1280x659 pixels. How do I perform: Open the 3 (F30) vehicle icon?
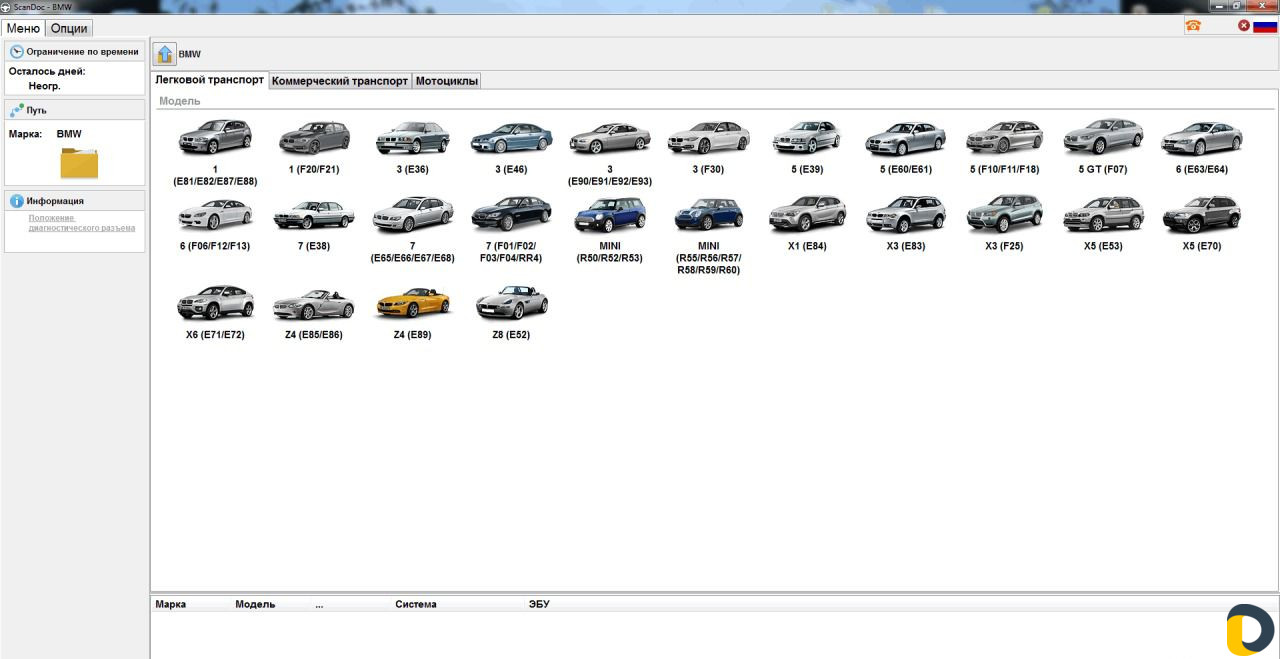pos(708,138)
